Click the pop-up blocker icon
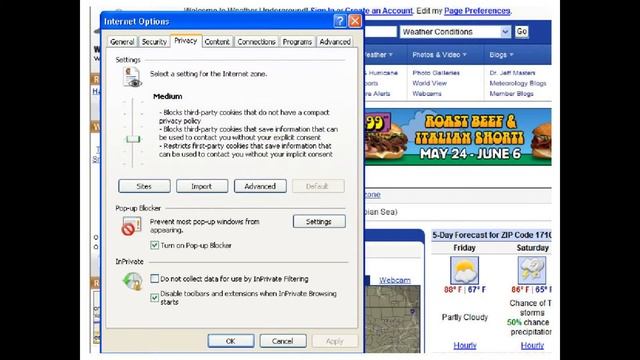The height and width of the screenshot is (360, 640). 131,226
